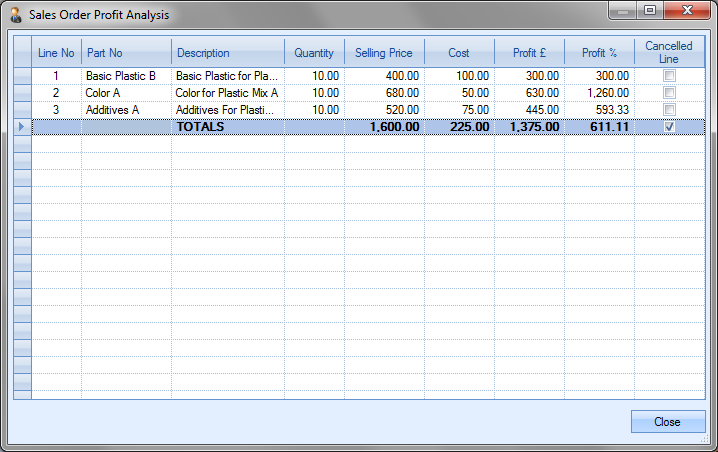Toggle Cancelled Line checkbox for Additives A
The width and height of the screenshot is (718, 452).
(x=669, y=110)
